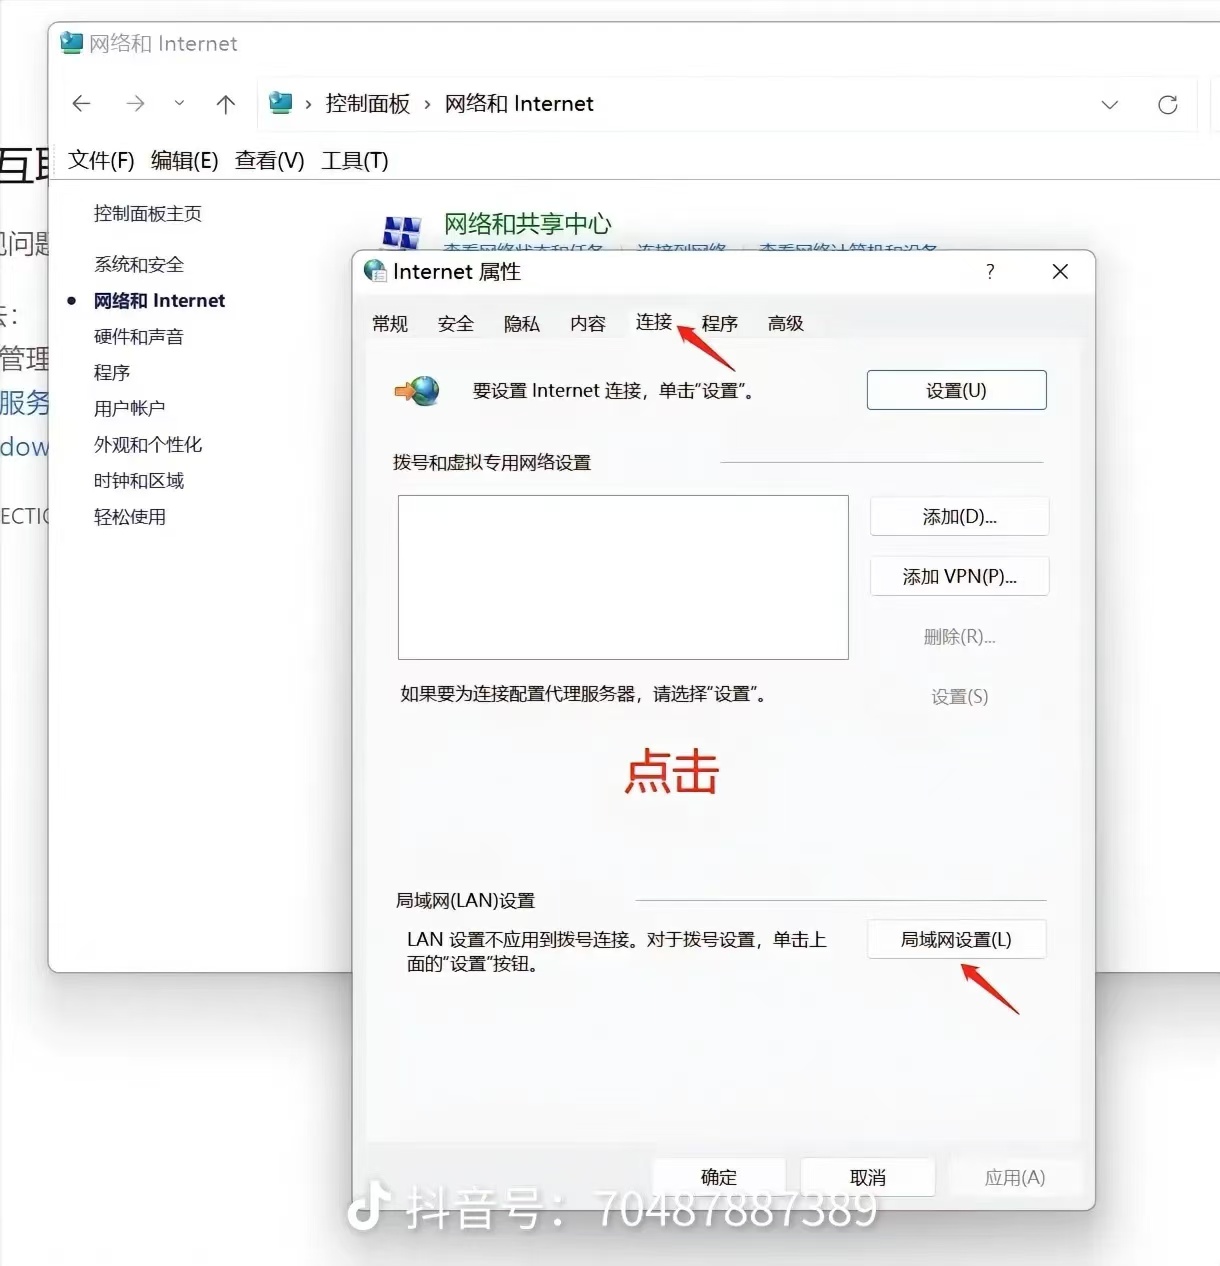Open the recent locations dropdown chevron
This screenshot has height=1266, width=1220.
coord(179,104)
